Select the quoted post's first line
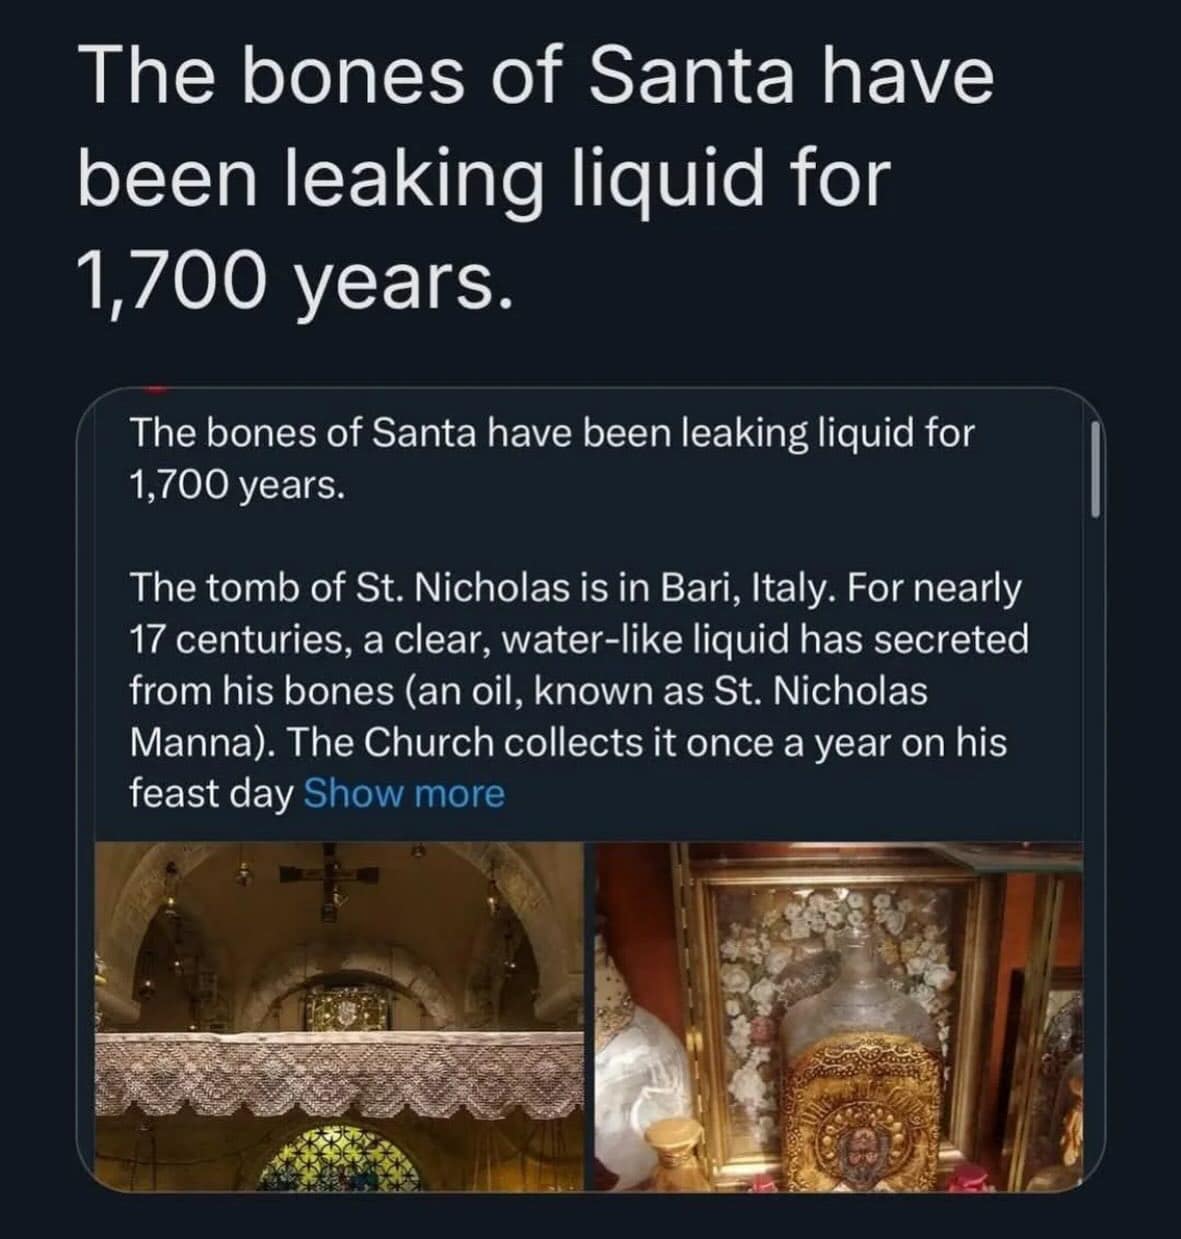The width and height of the screenshot is (1181, 1239). point(550,434)
